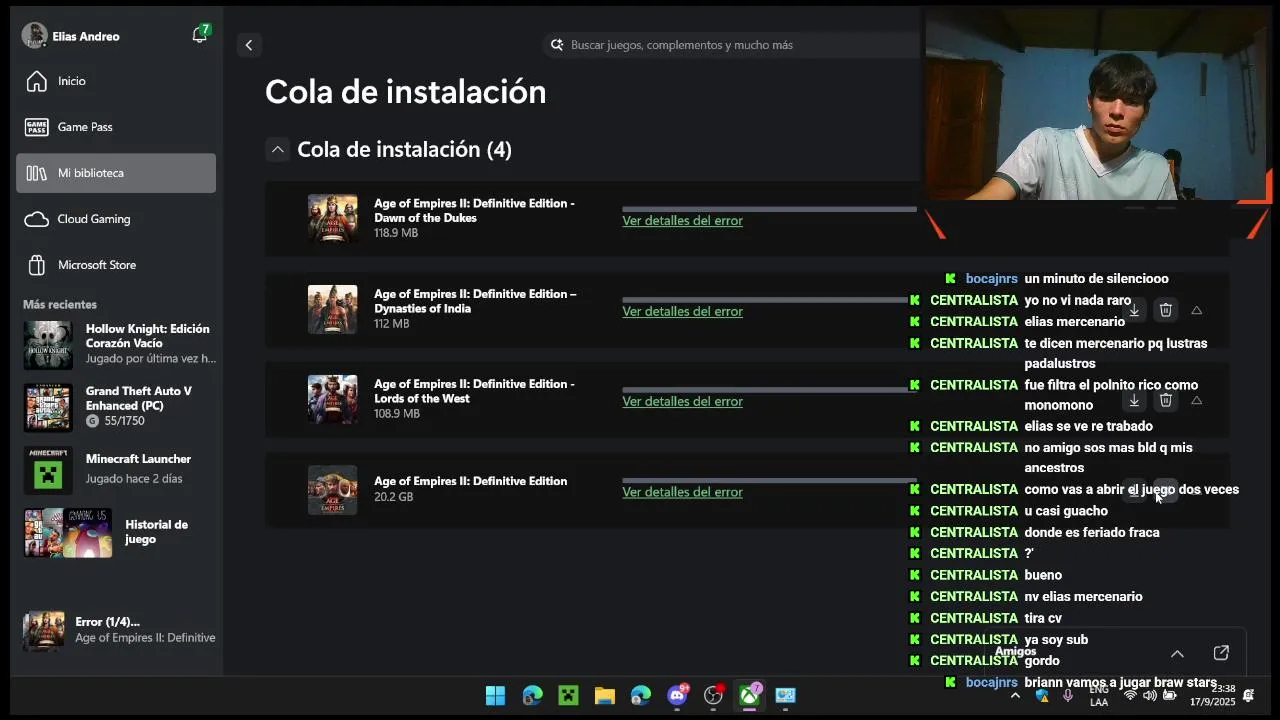The height and width of the screenshot is (720, 1280).
Task: Open Cloud Gaming section
Action: [116, 219]
